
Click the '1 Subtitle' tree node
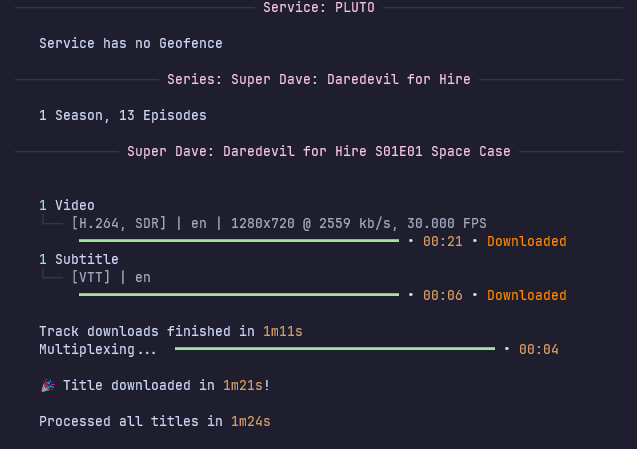point(79,259)
